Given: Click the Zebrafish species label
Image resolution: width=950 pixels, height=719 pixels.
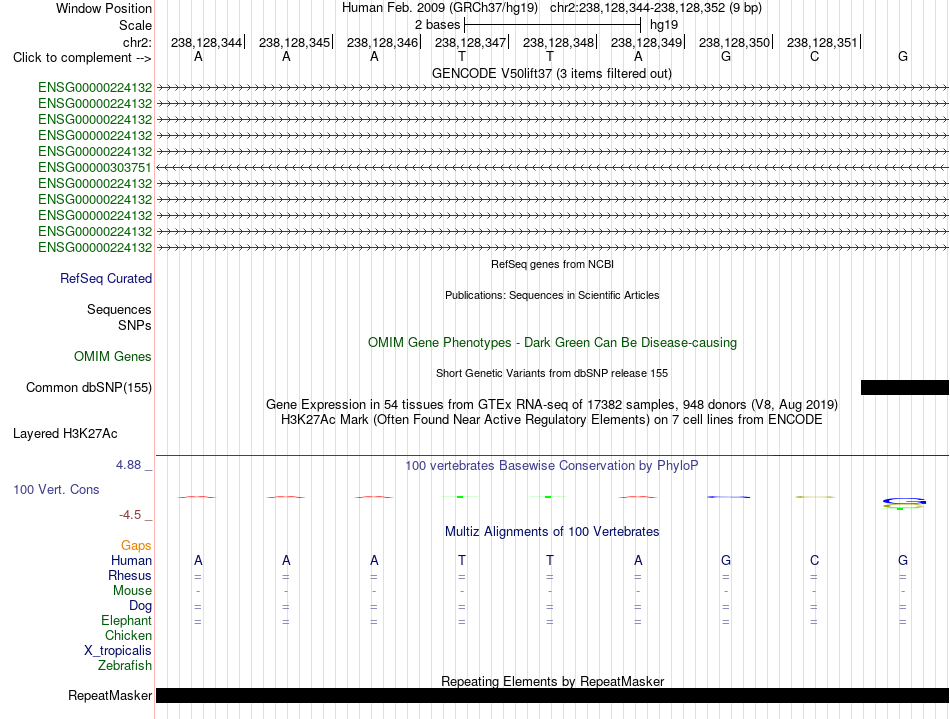Looking at the screenshot, I should click(x=125, y=665).
